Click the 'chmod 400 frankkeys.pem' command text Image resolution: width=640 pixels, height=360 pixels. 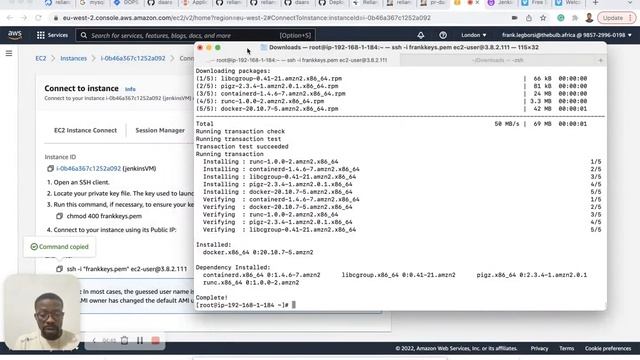(x=104, y=216)
